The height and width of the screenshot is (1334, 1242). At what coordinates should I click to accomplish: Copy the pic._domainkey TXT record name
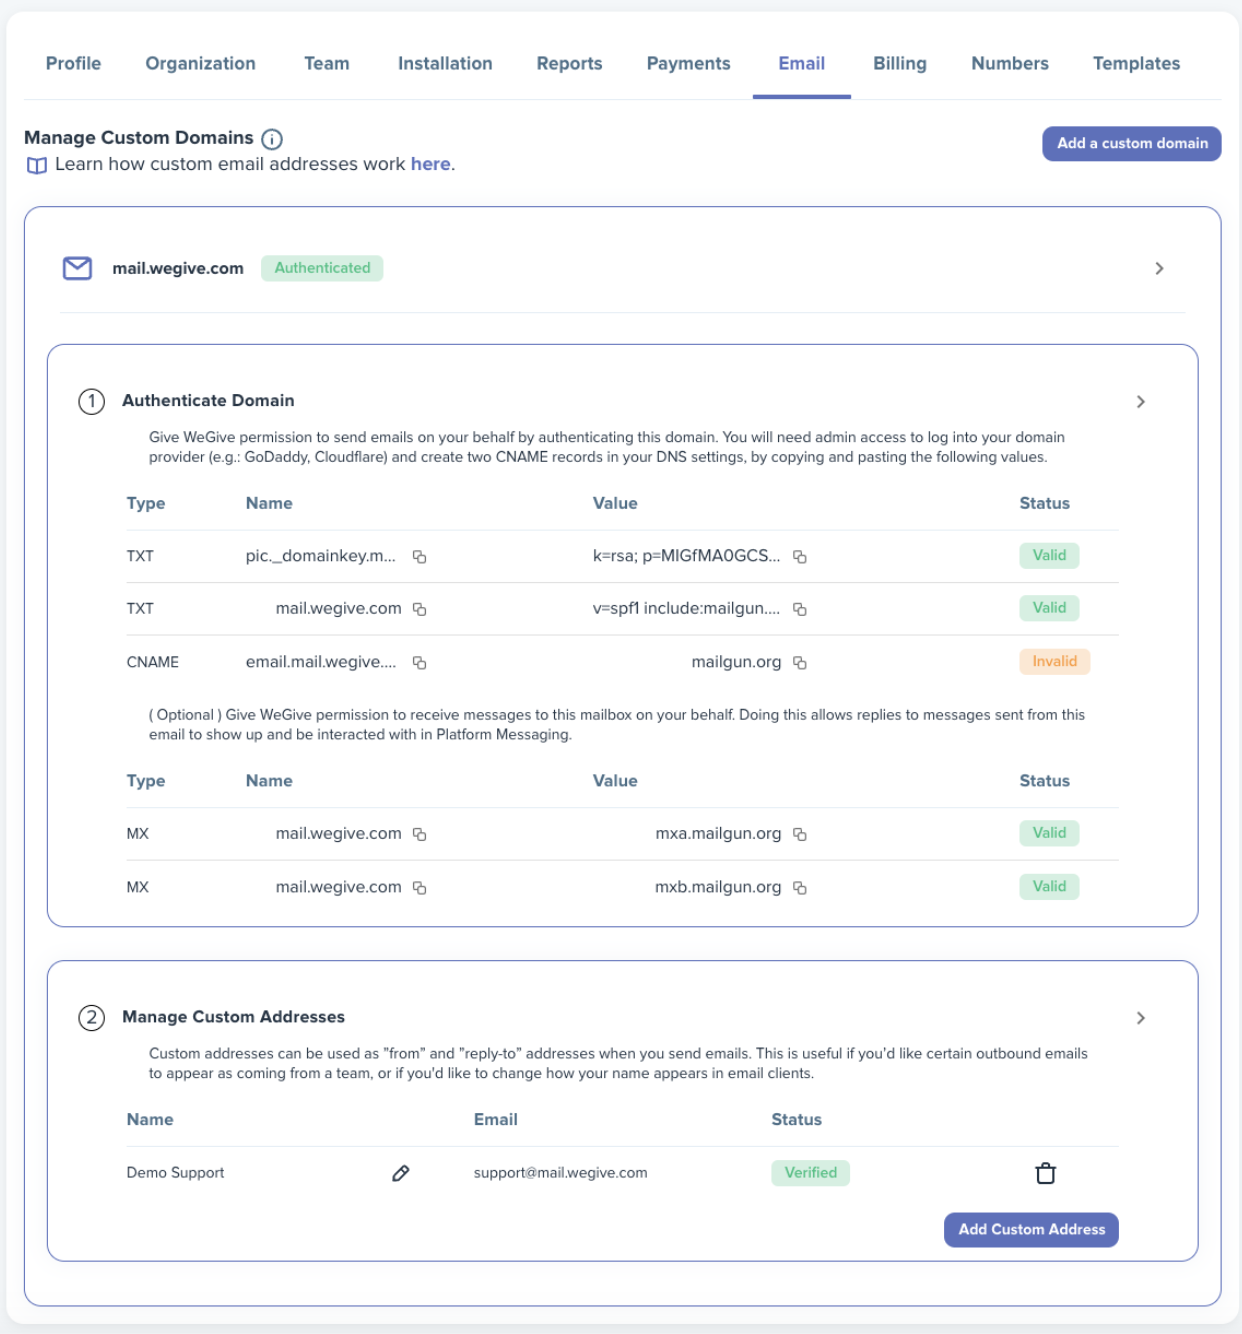pyautogui.click(x=420, y=557)
